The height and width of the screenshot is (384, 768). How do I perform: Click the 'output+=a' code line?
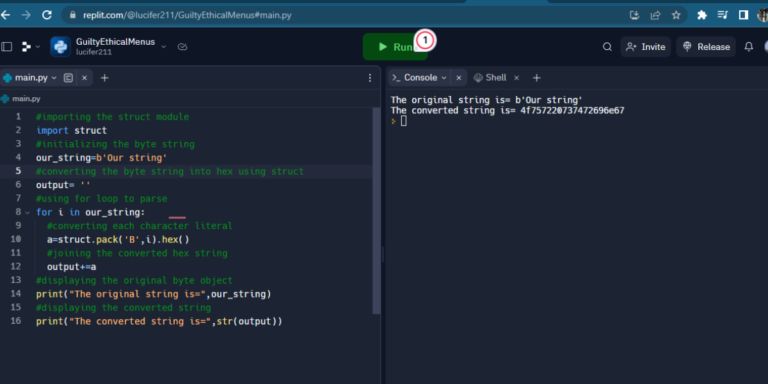72,267
